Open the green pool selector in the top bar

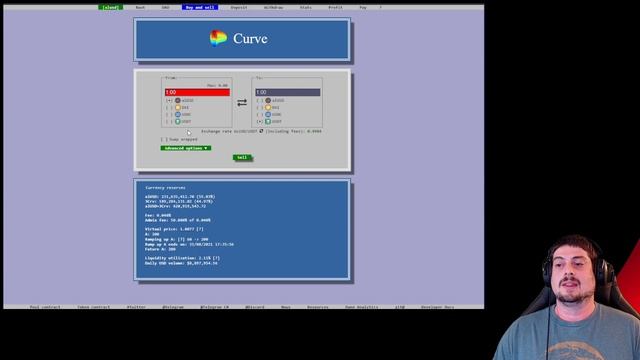pyautogui.click(x=111, y=7)
